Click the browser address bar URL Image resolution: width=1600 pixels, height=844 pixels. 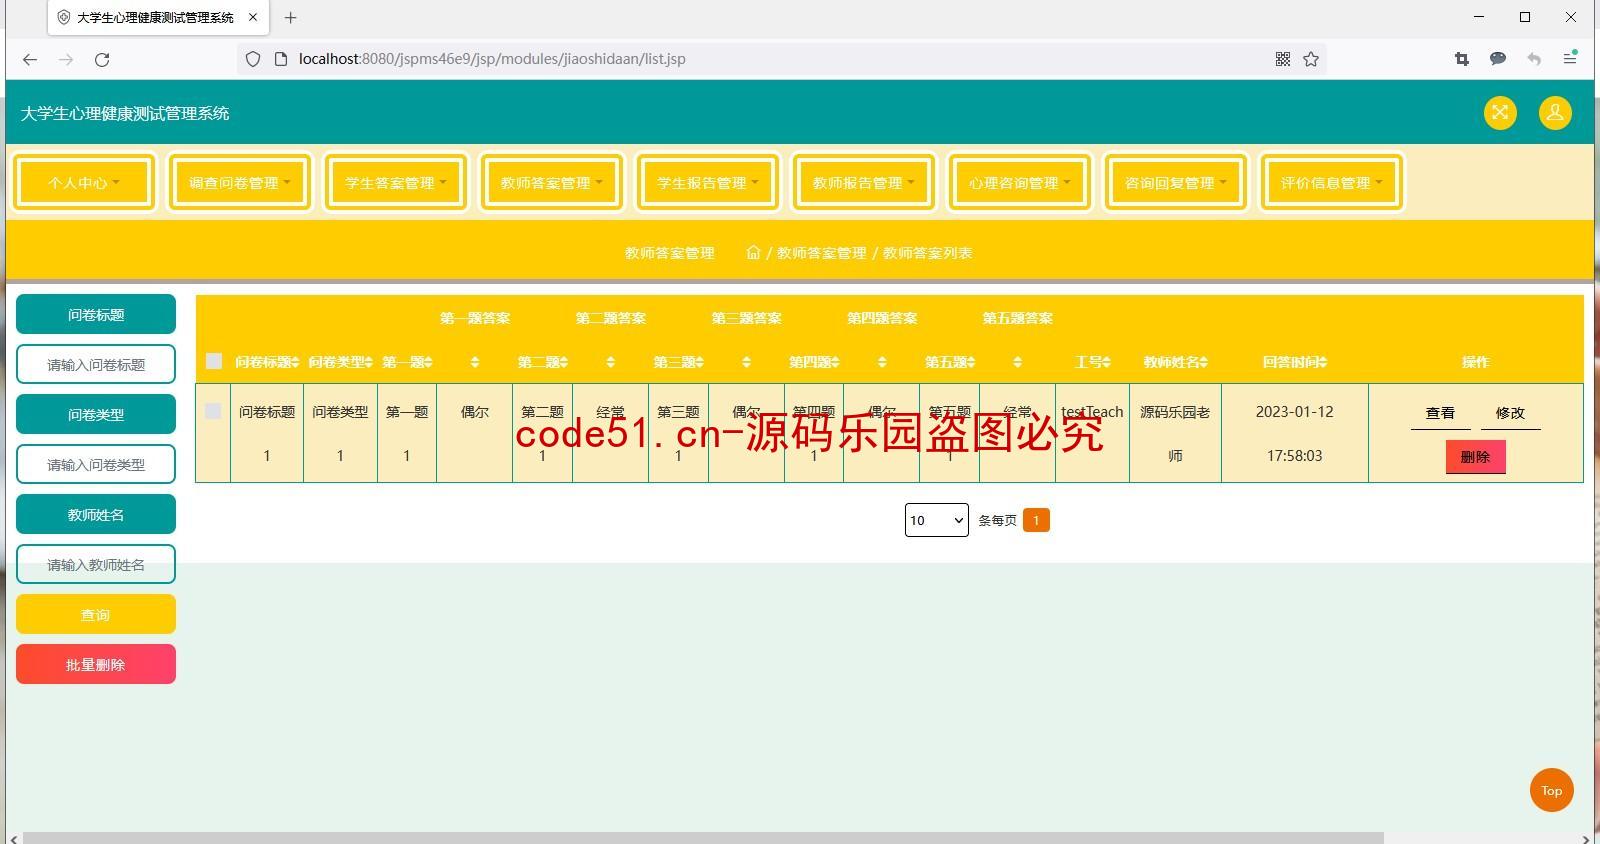pyautogui.click(x=492, y=59)
